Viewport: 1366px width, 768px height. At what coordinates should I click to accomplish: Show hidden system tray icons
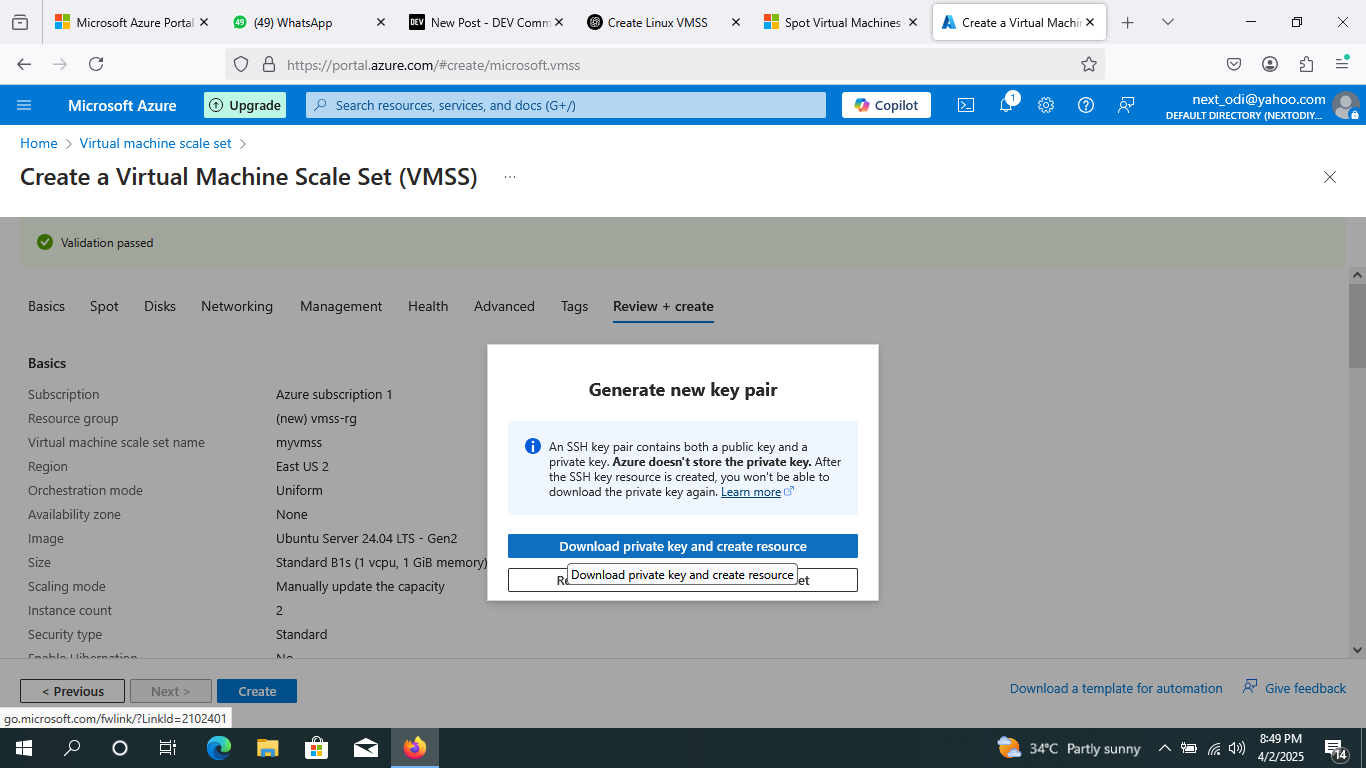tap(1164, 748)
